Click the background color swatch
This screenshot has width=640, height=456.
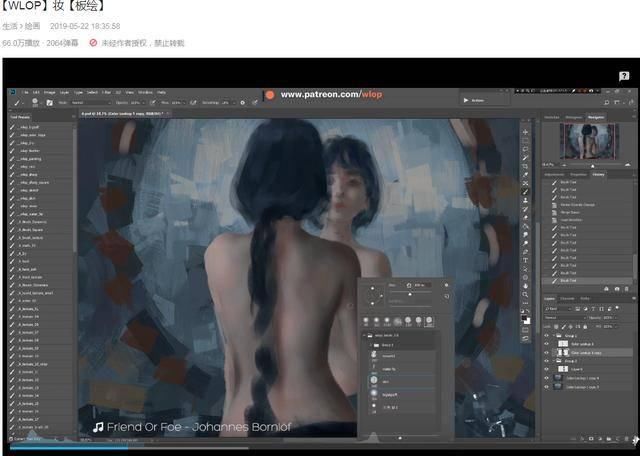click(527, 321)
